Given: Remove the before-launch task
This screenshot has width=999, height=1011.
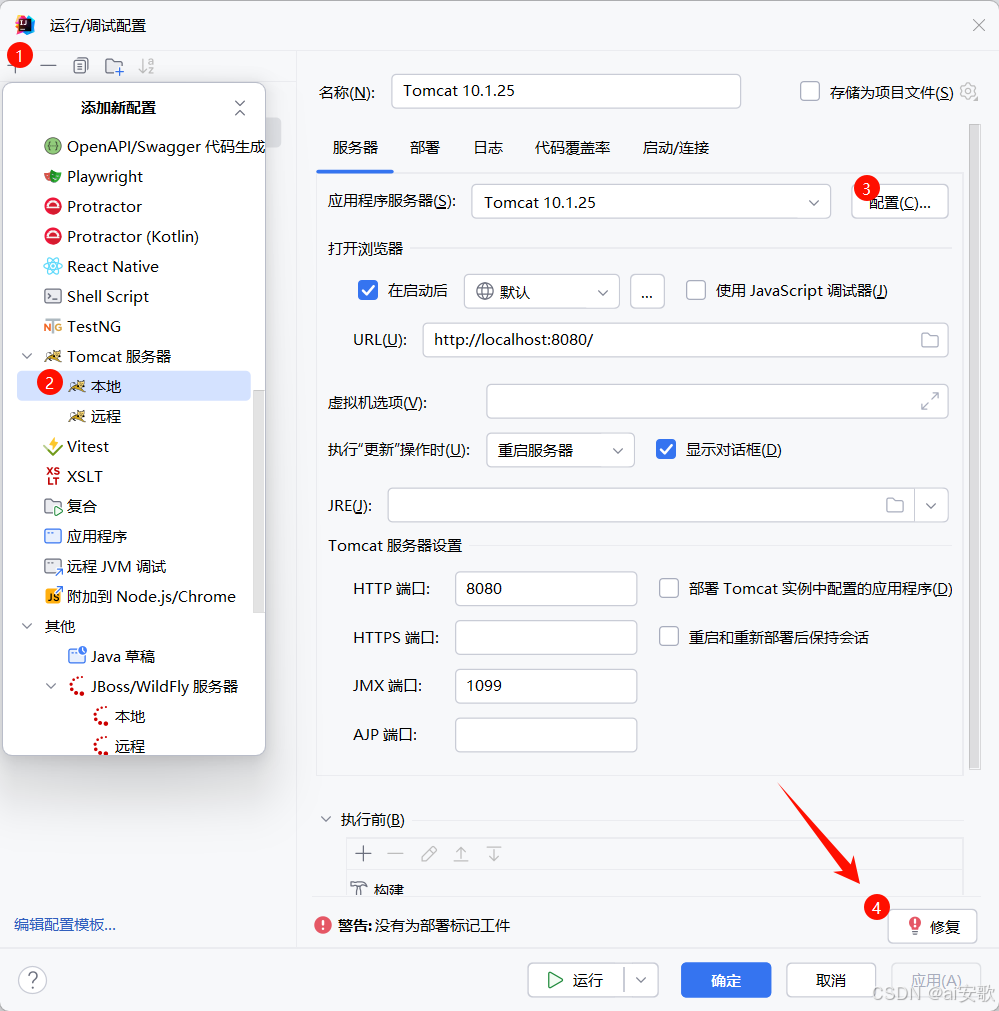Looking at the screenshot, I should point(395,854).
